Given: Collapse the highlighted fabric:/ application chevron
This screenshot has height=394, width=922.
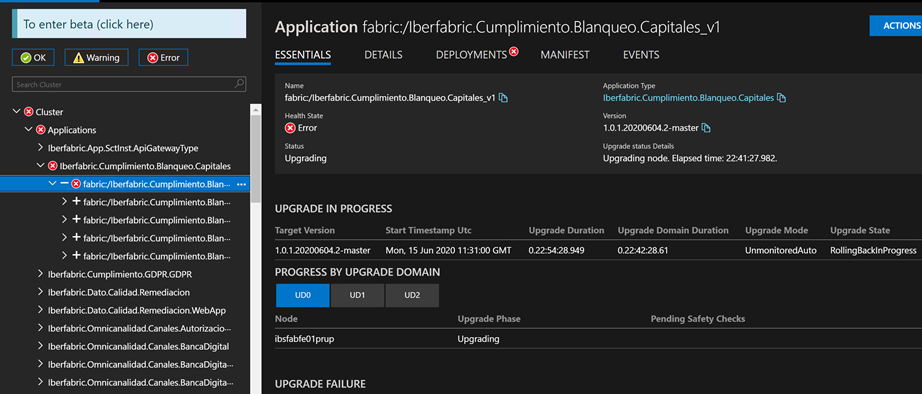Looking at the screenshot, I should pyautogui.click(x=52, y=184).
